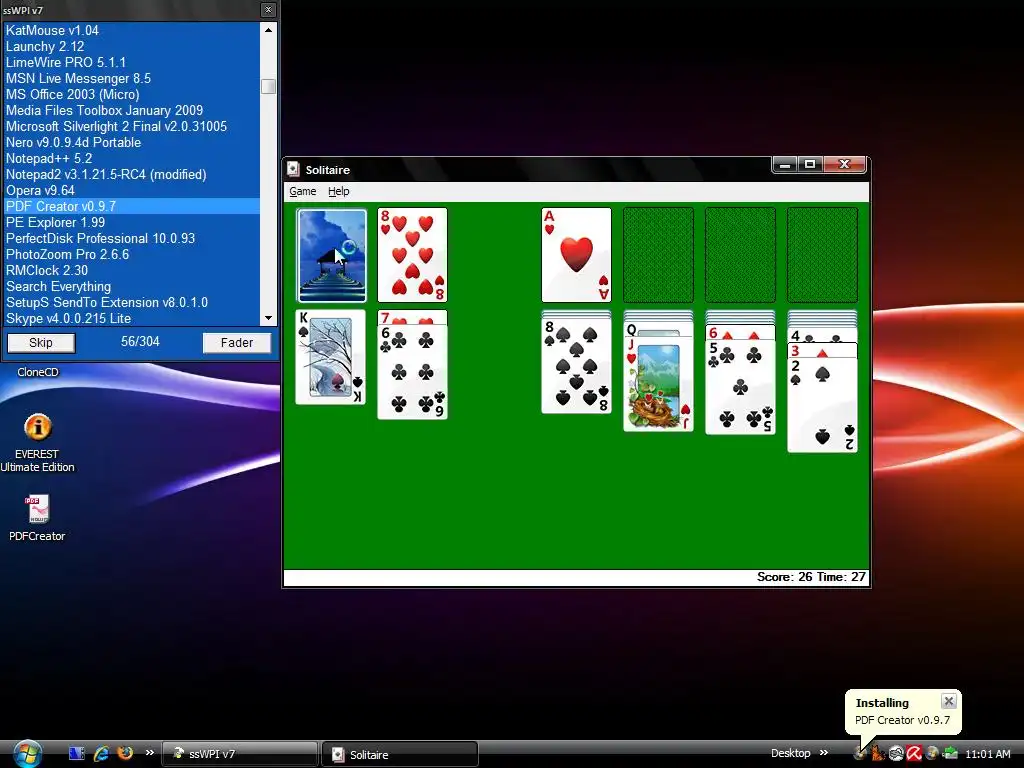Select Media Files Toolbox January 2009
Image resolution: width=1024 pixels, height=768 pixels.
tap(132, 110)
